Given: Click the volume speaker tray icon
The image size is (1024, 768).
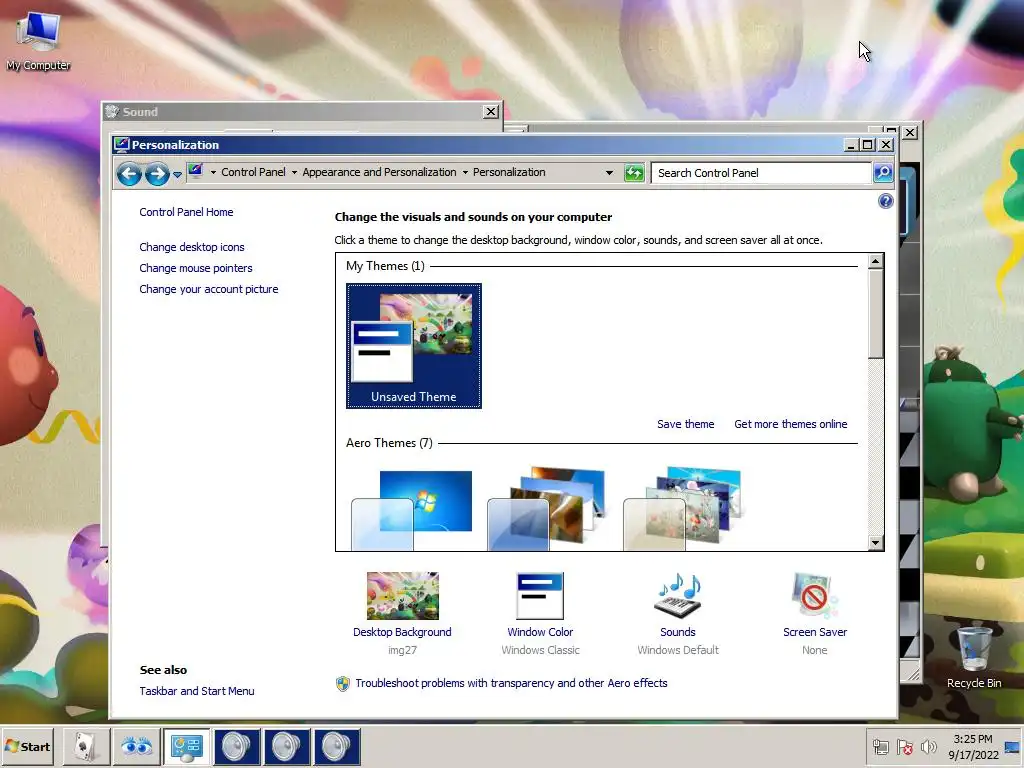Looking at the screenshot, I should 928,747.
